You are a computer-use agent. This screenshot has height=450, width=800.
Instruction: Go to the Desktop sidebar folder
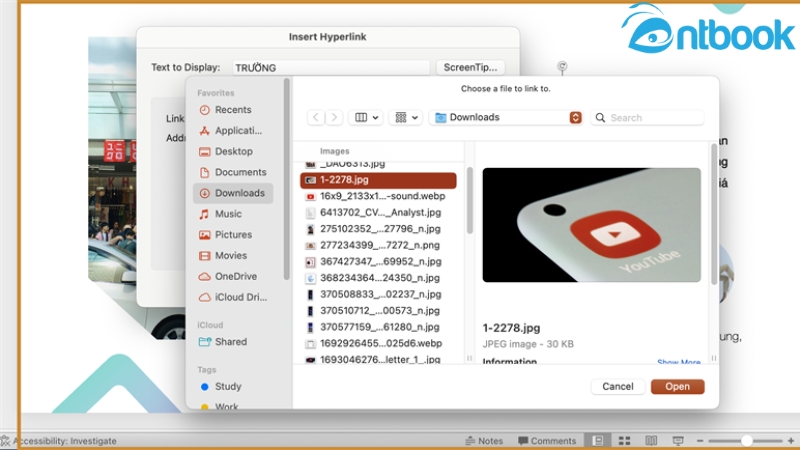tap(233, 152)
